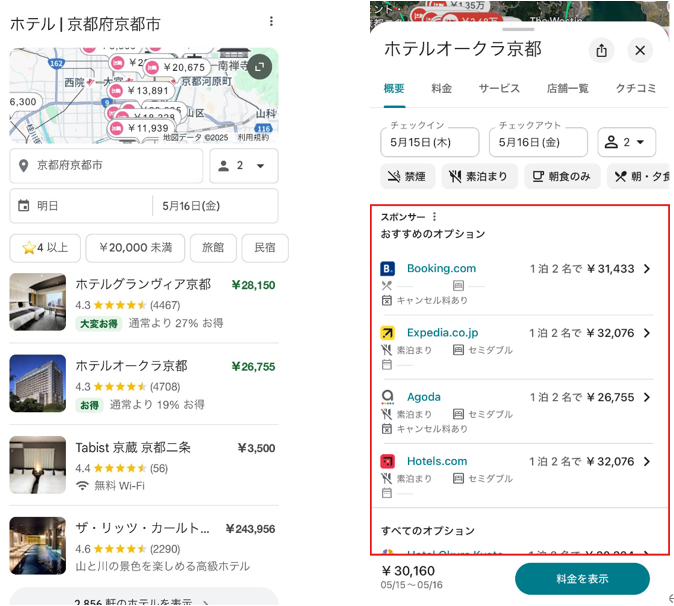Click the Booking.com キャンセル料あり text
Image resolution: width=674 pixels, height=606 pixels.
(x=432, y=300)
